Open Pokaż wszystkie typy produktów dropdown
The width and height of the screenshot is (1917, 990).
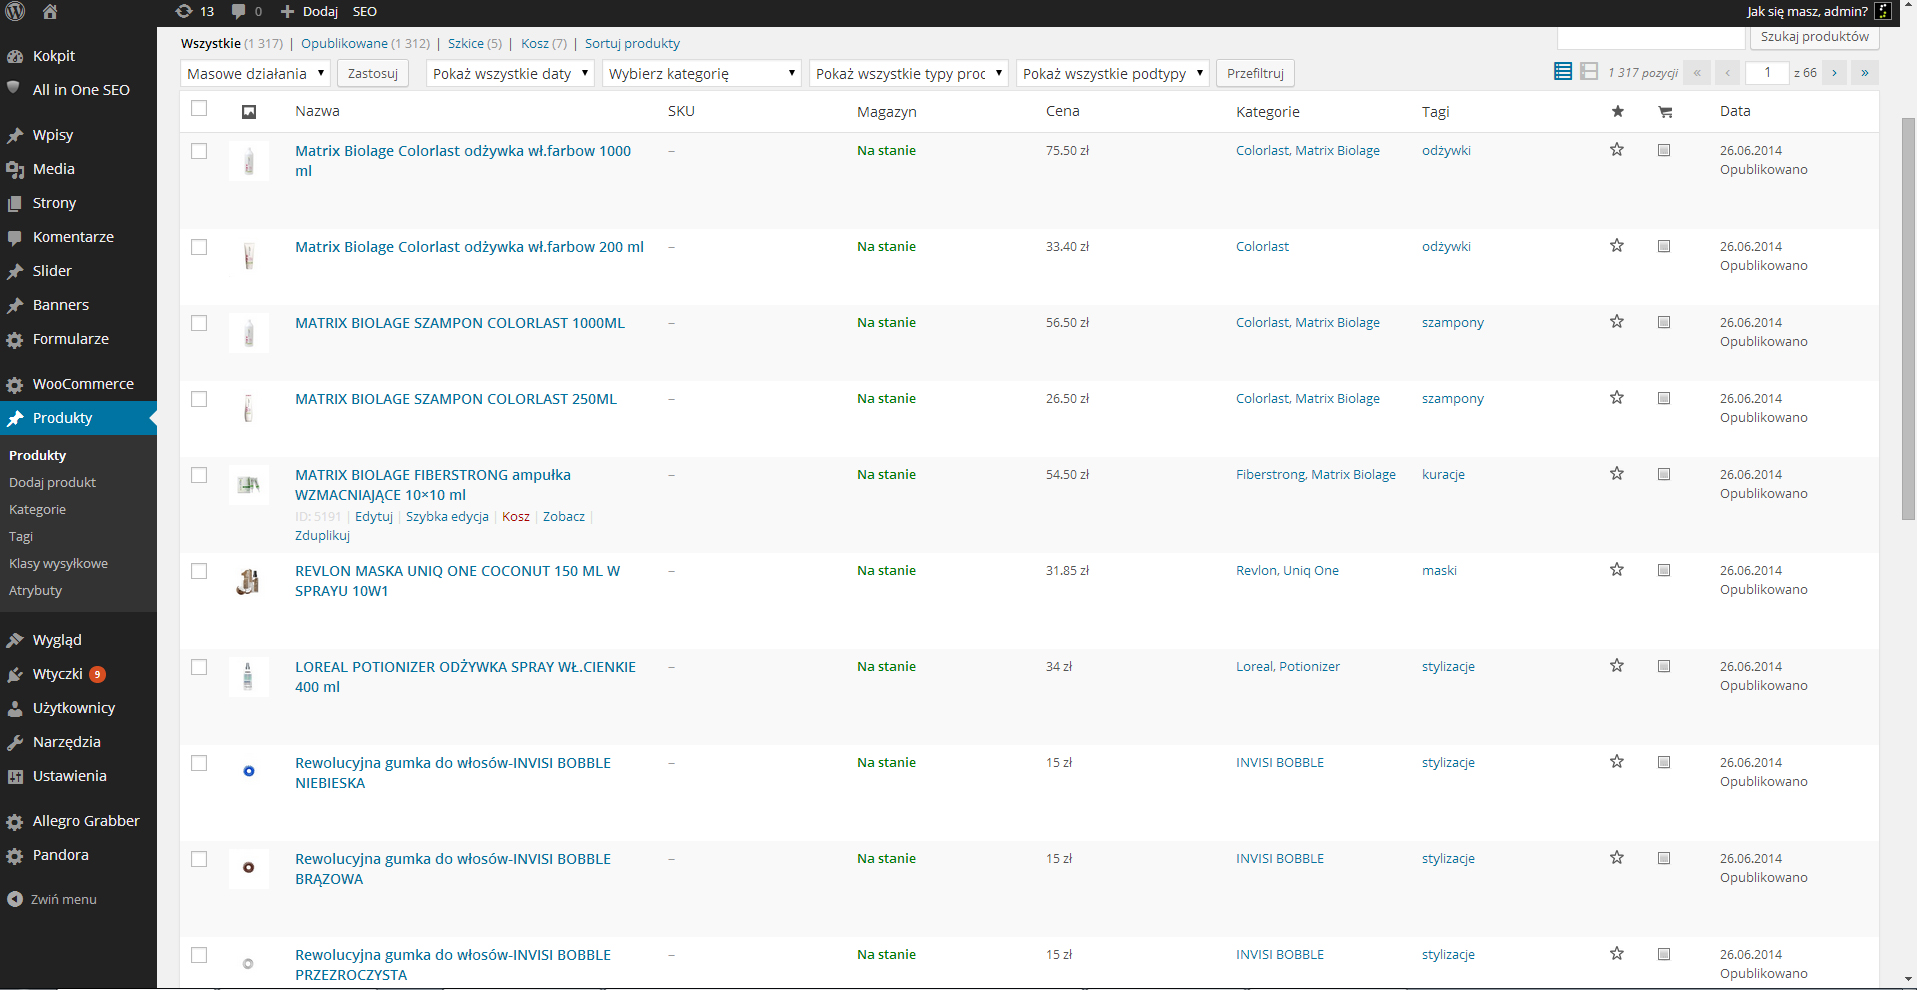click(909, 73)
